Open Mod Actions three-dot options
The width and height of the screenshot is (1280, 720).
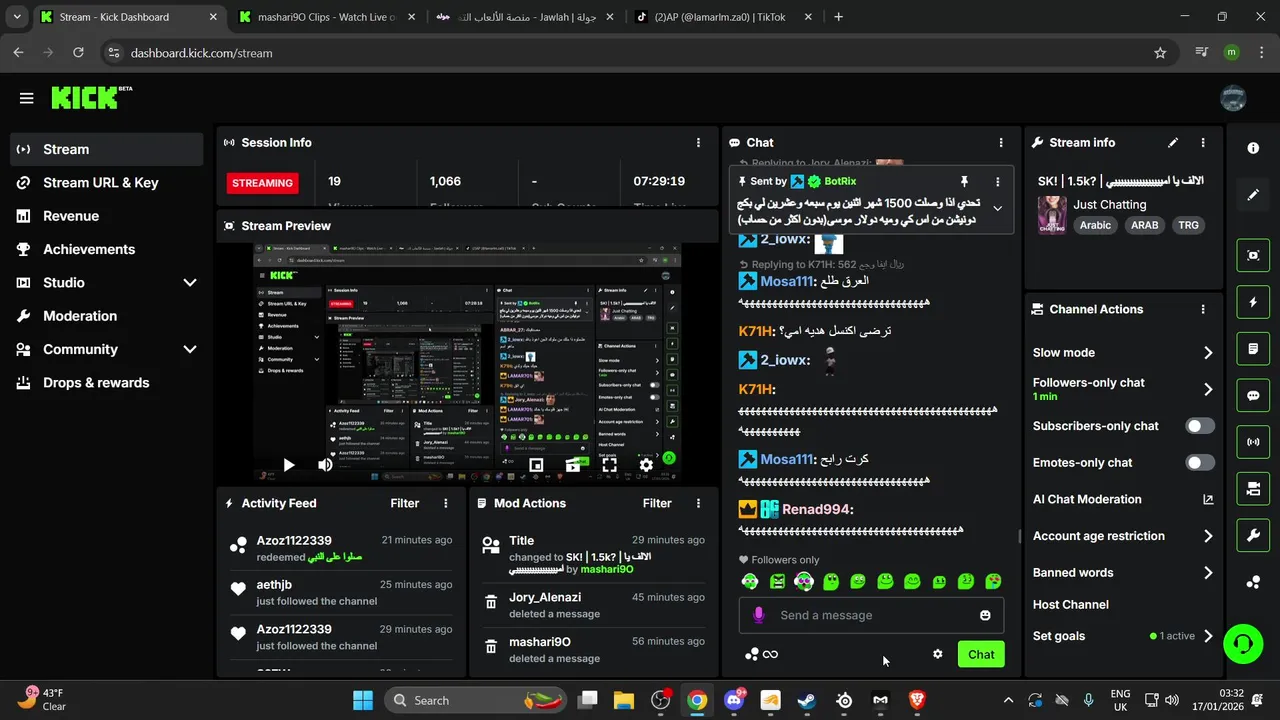point(698,504)
